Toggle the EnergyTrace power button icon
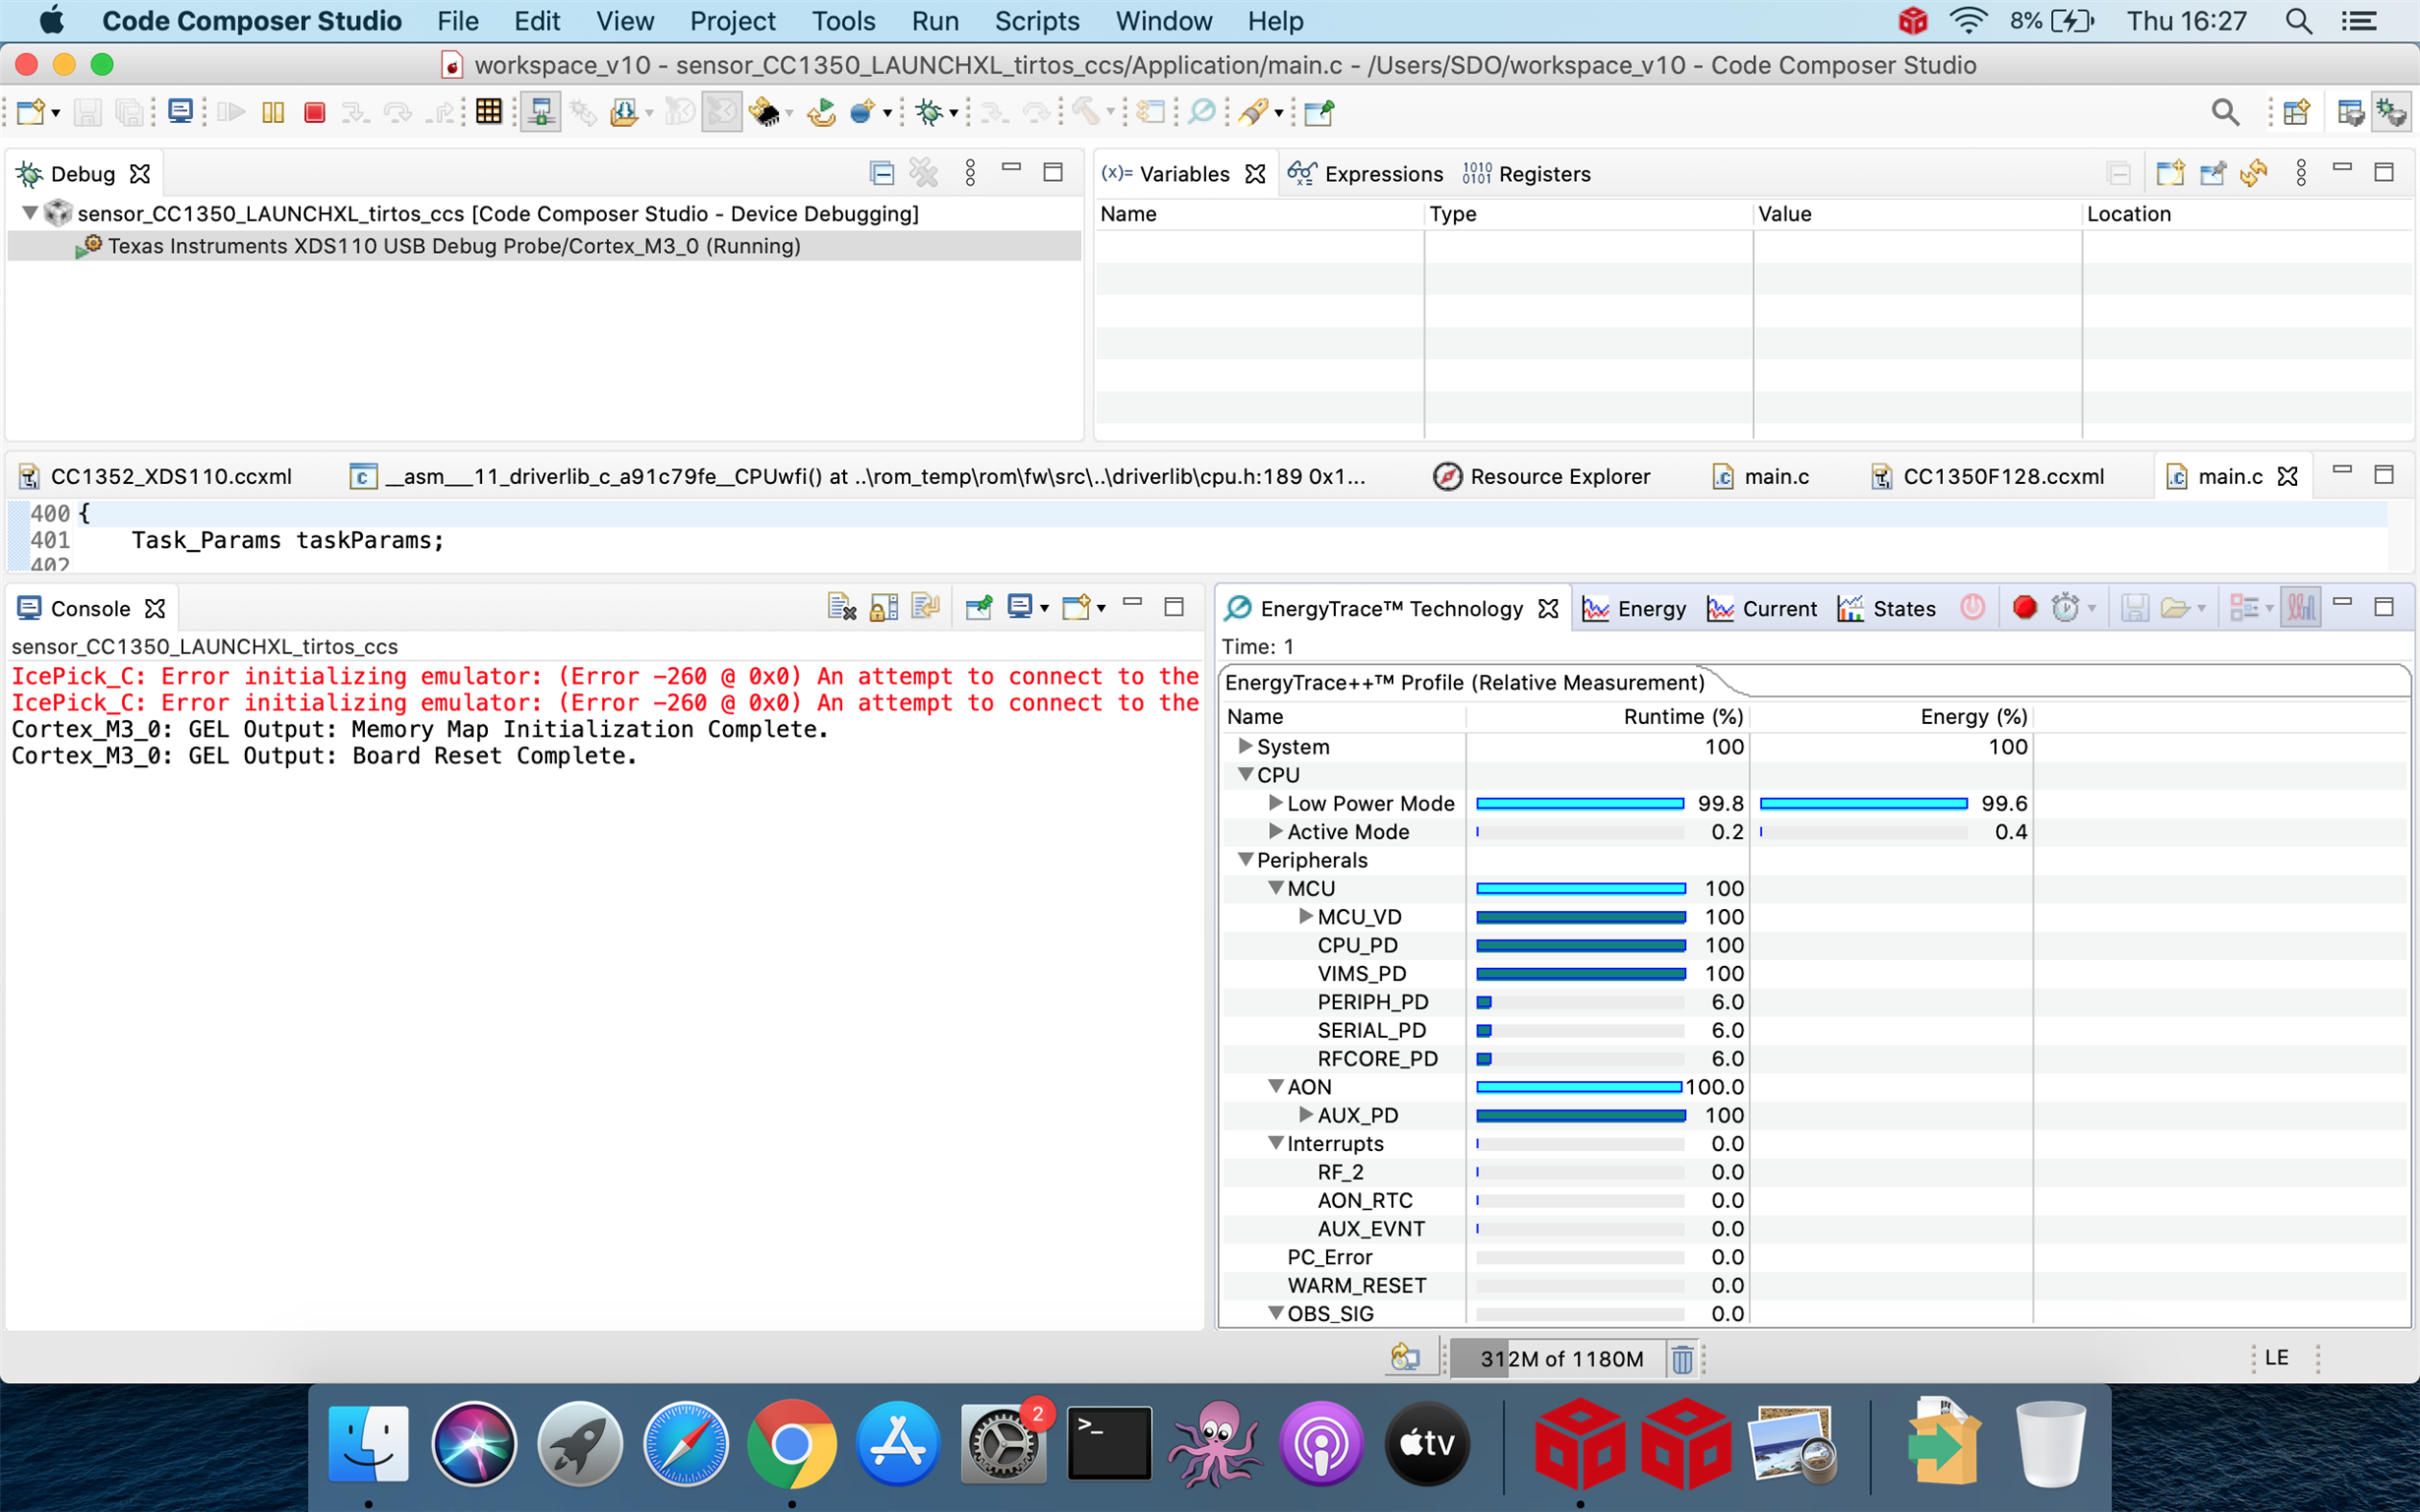This screenshot has width=2420, height=1512. tap(1972, 607)
